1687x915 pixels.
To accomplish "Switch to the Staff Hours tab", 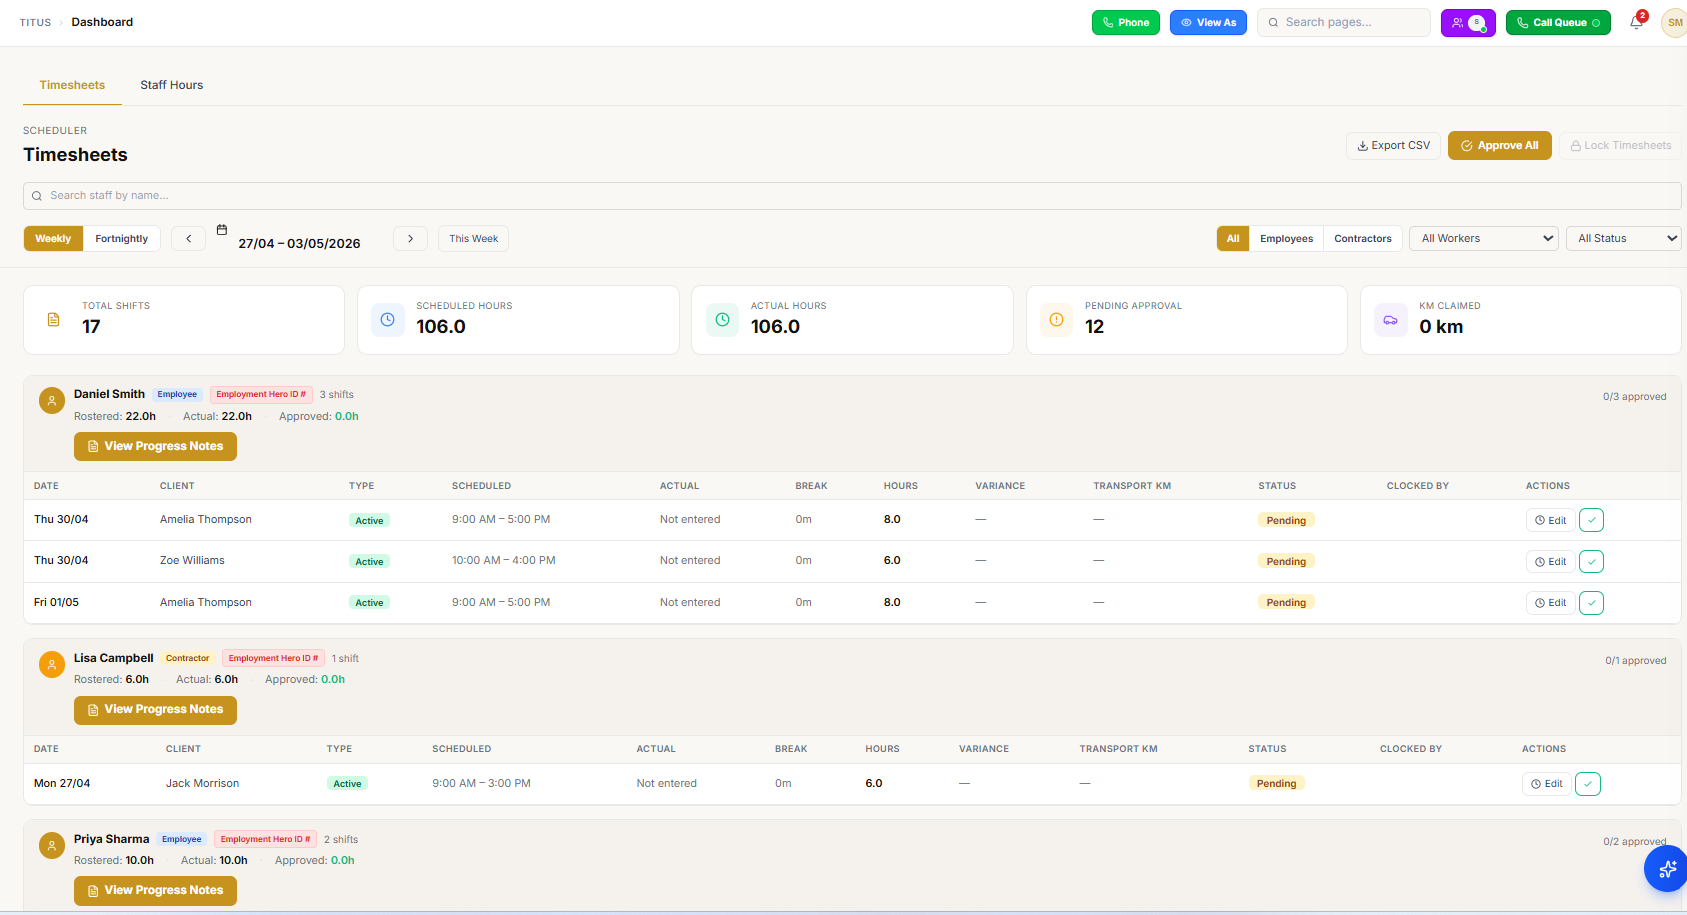I will coord(172,85).
